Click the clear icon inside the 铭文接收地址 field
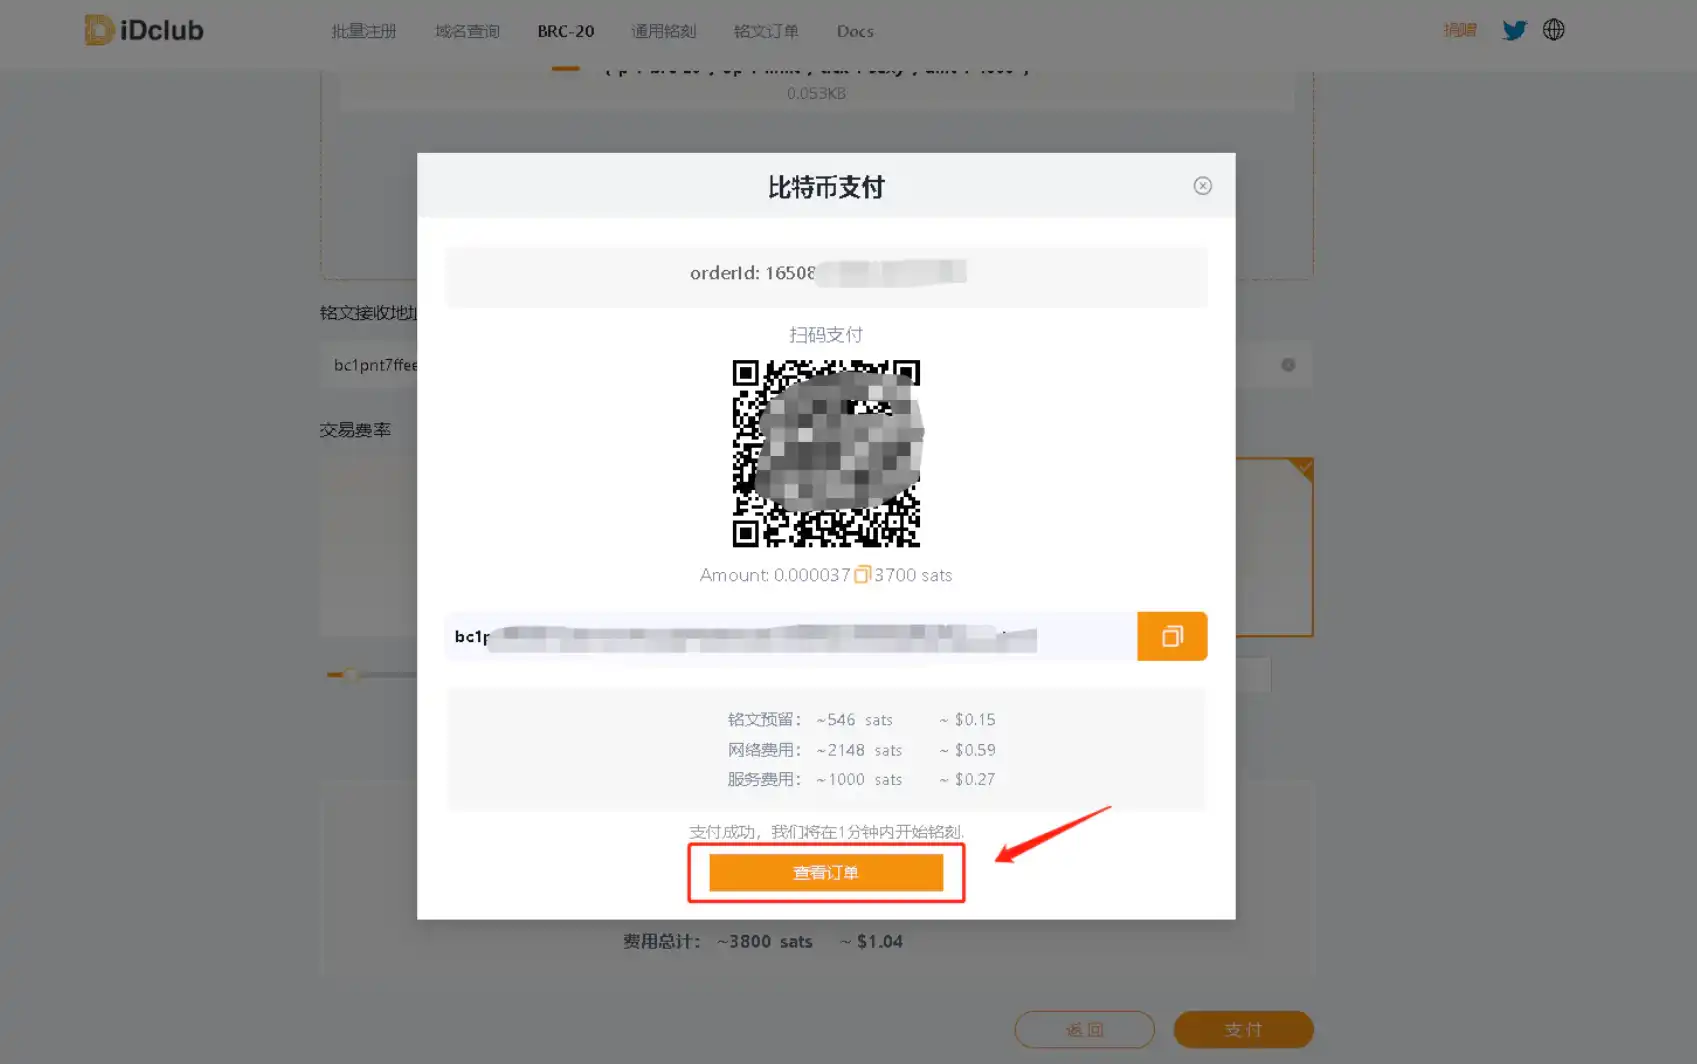 click(1288, 365)
